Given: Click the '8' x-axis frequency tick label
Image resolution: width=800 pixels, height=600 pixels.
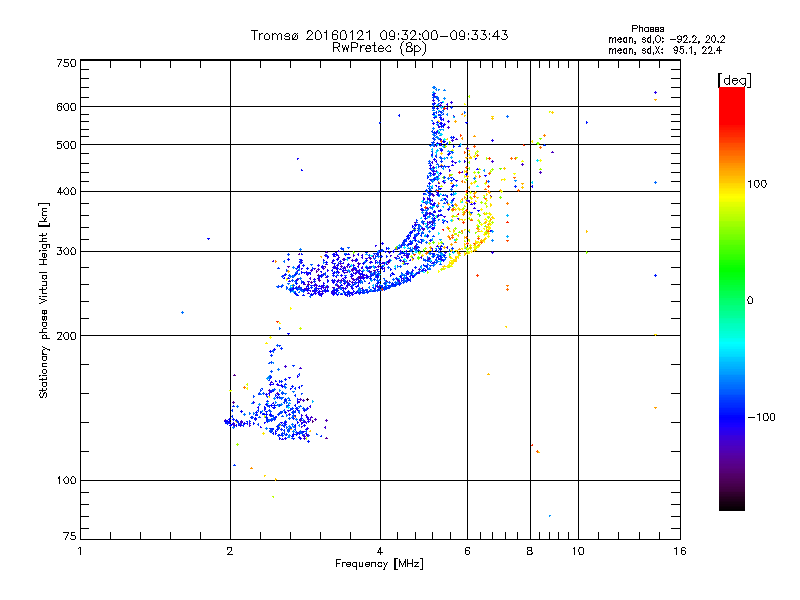Looking at the screenshot, I should [x=530, y=551].
